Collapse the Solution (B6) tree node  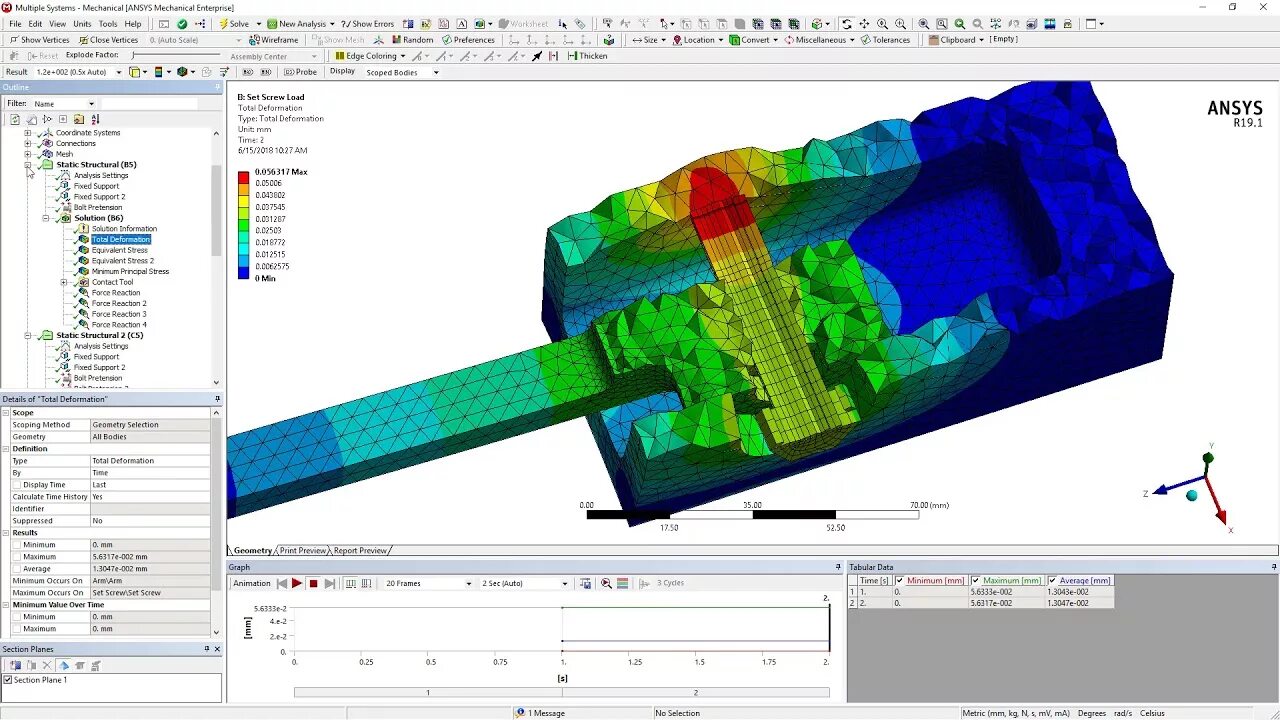pos(45,218)
